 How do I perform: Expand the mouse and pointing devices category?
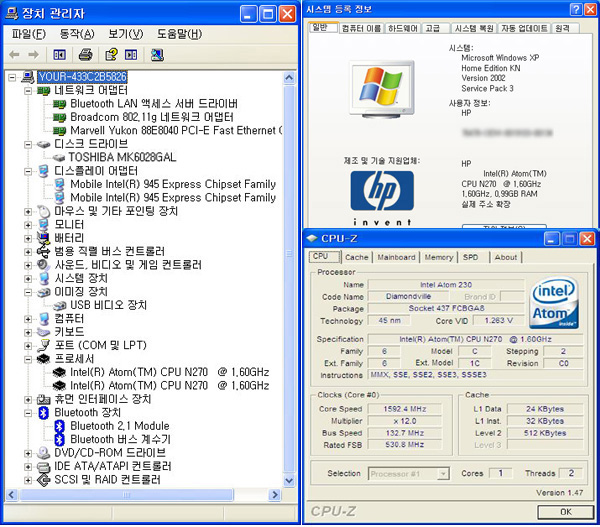pyautogui.click(x=28, y=211)
